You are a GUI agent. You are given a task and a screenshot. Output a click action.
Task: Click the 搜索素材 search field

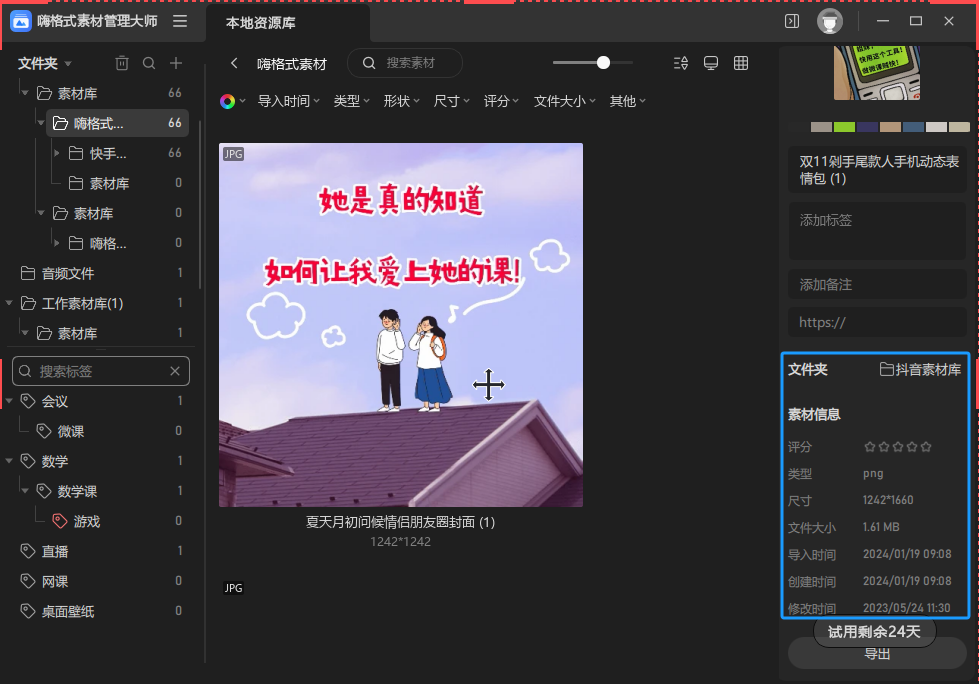click(x=405, y=63)
